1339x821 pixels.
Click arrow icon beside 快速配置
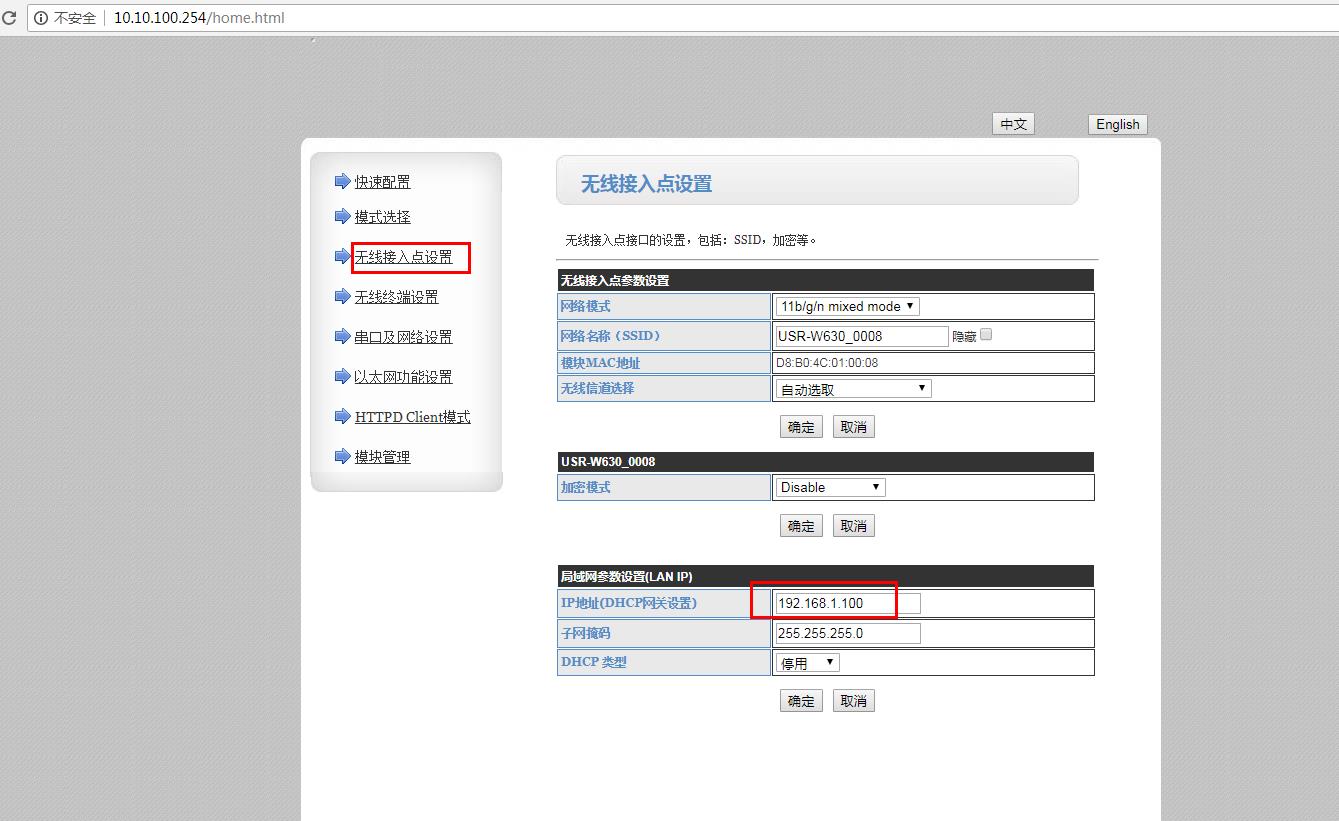pyautogui.click(x=342, y=181)
